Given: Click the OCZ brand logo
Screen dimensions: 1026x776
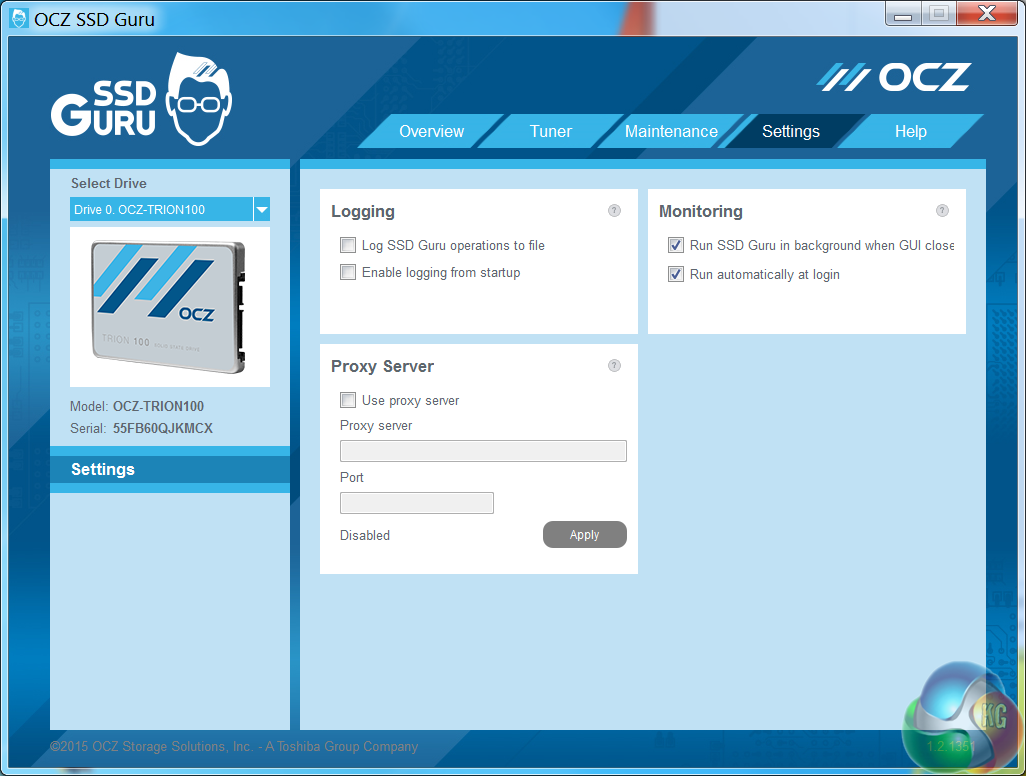Looking at the screenshot, I should (x=893, y=77).
